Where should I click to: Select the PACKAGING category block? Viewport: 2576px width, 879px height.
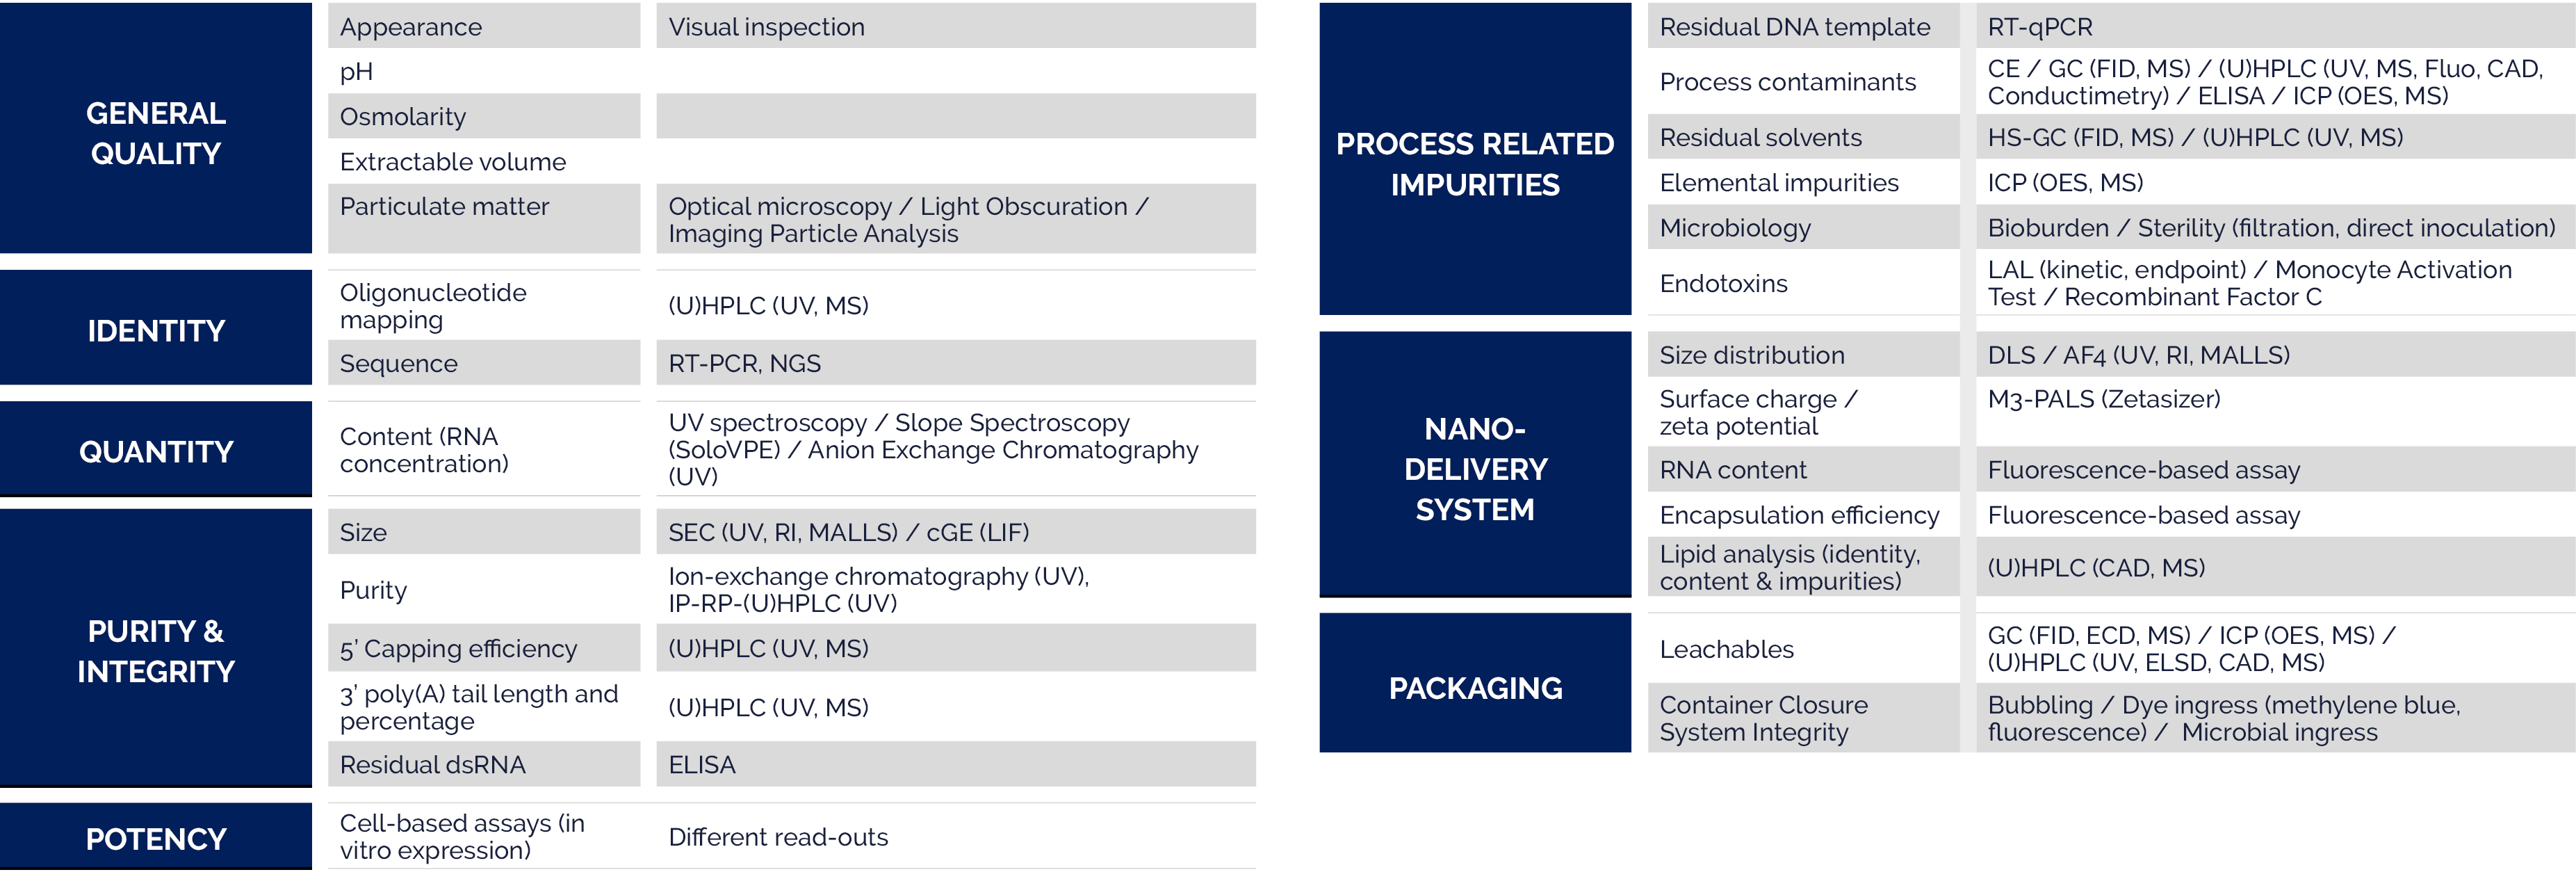(1475, 683)
